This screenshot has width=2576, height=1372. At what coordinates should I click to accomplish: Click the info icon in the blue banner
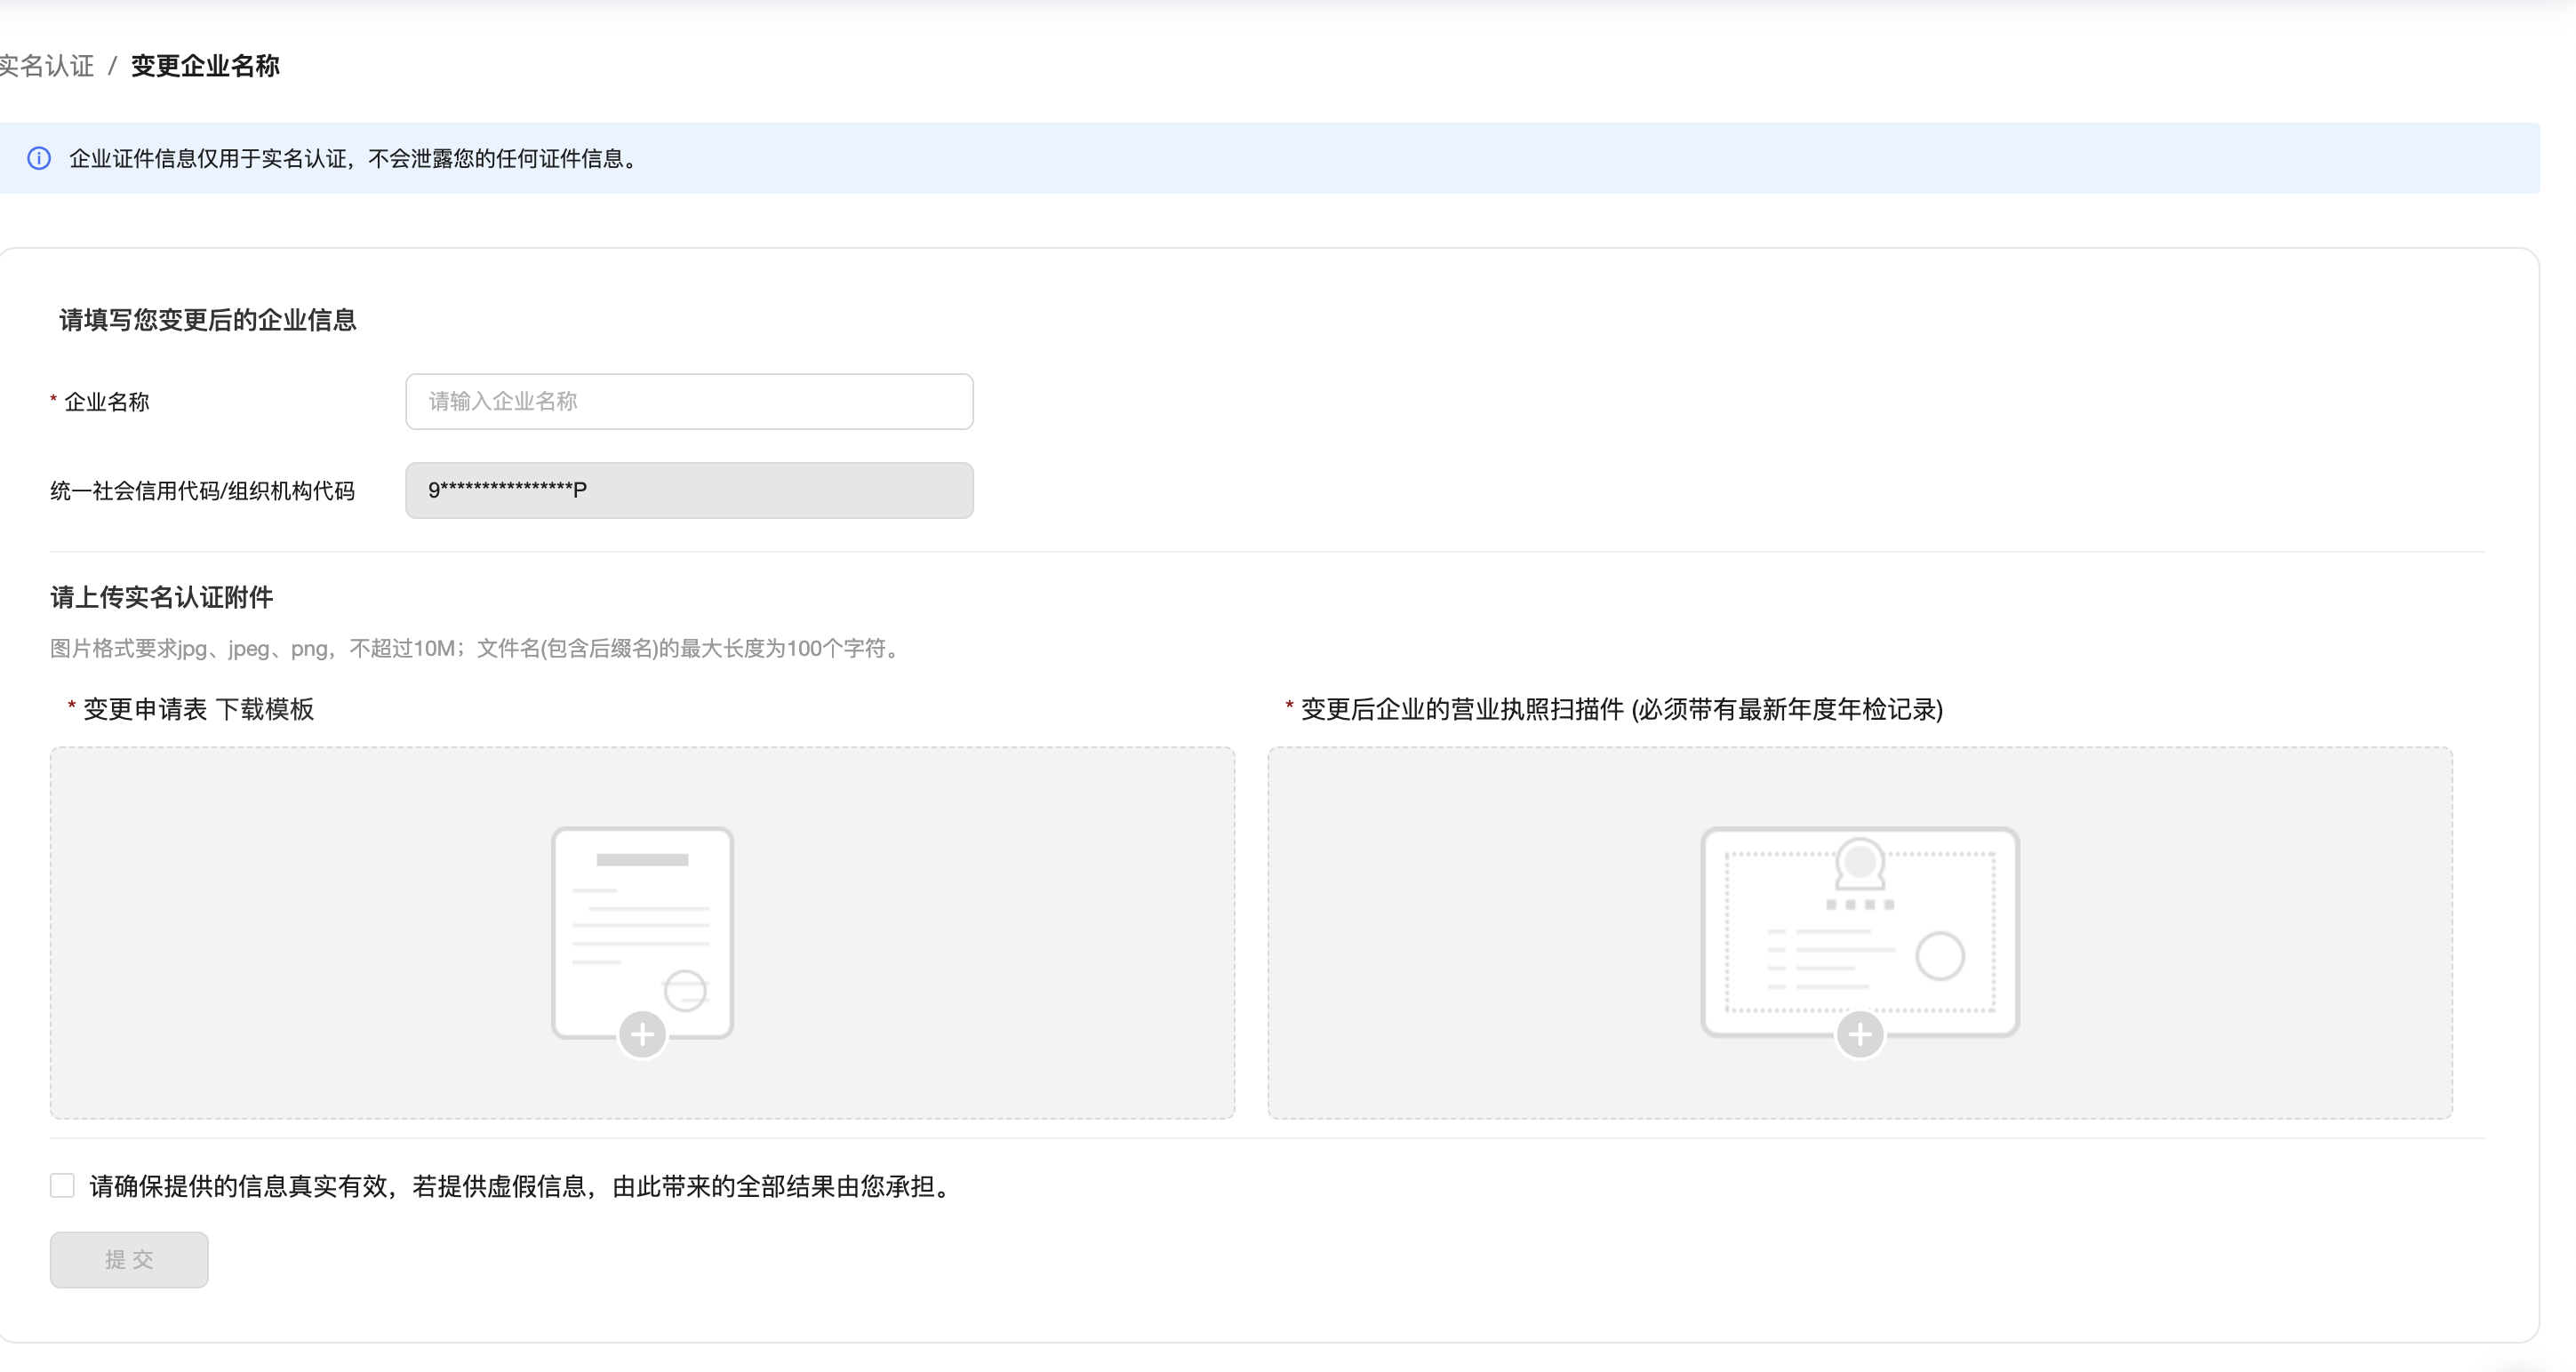[x=39, y=158]
